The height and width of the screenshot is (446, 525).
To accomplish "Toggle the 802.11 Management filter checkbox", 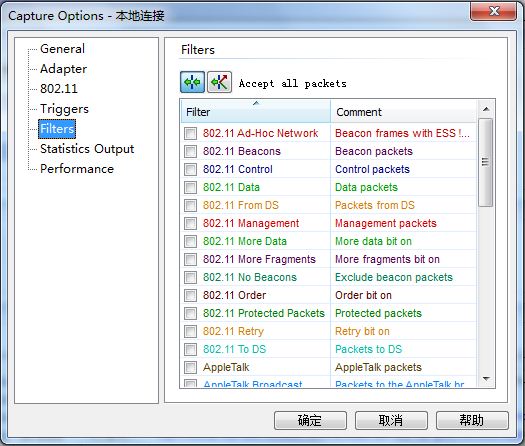I will tap(190, 223).
